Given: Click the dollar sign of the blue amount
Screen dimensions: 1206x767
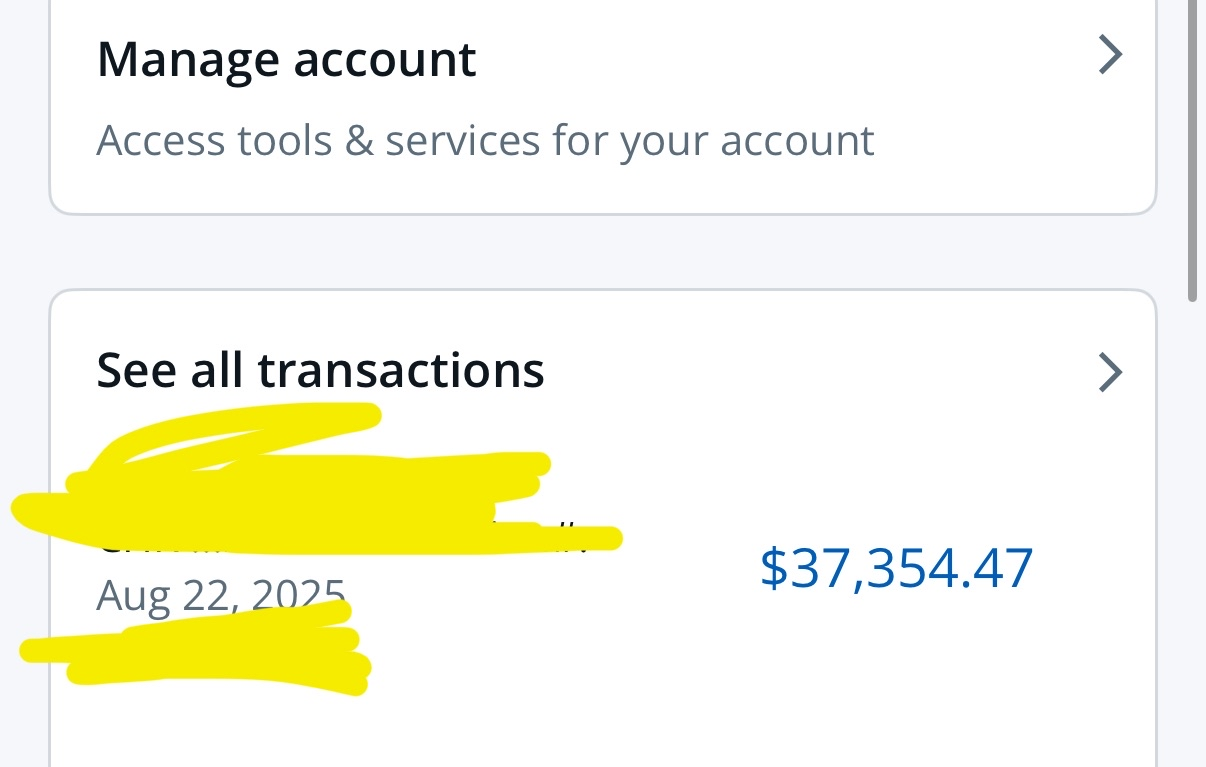Looking at the screenshot, I should pos(773,569).
